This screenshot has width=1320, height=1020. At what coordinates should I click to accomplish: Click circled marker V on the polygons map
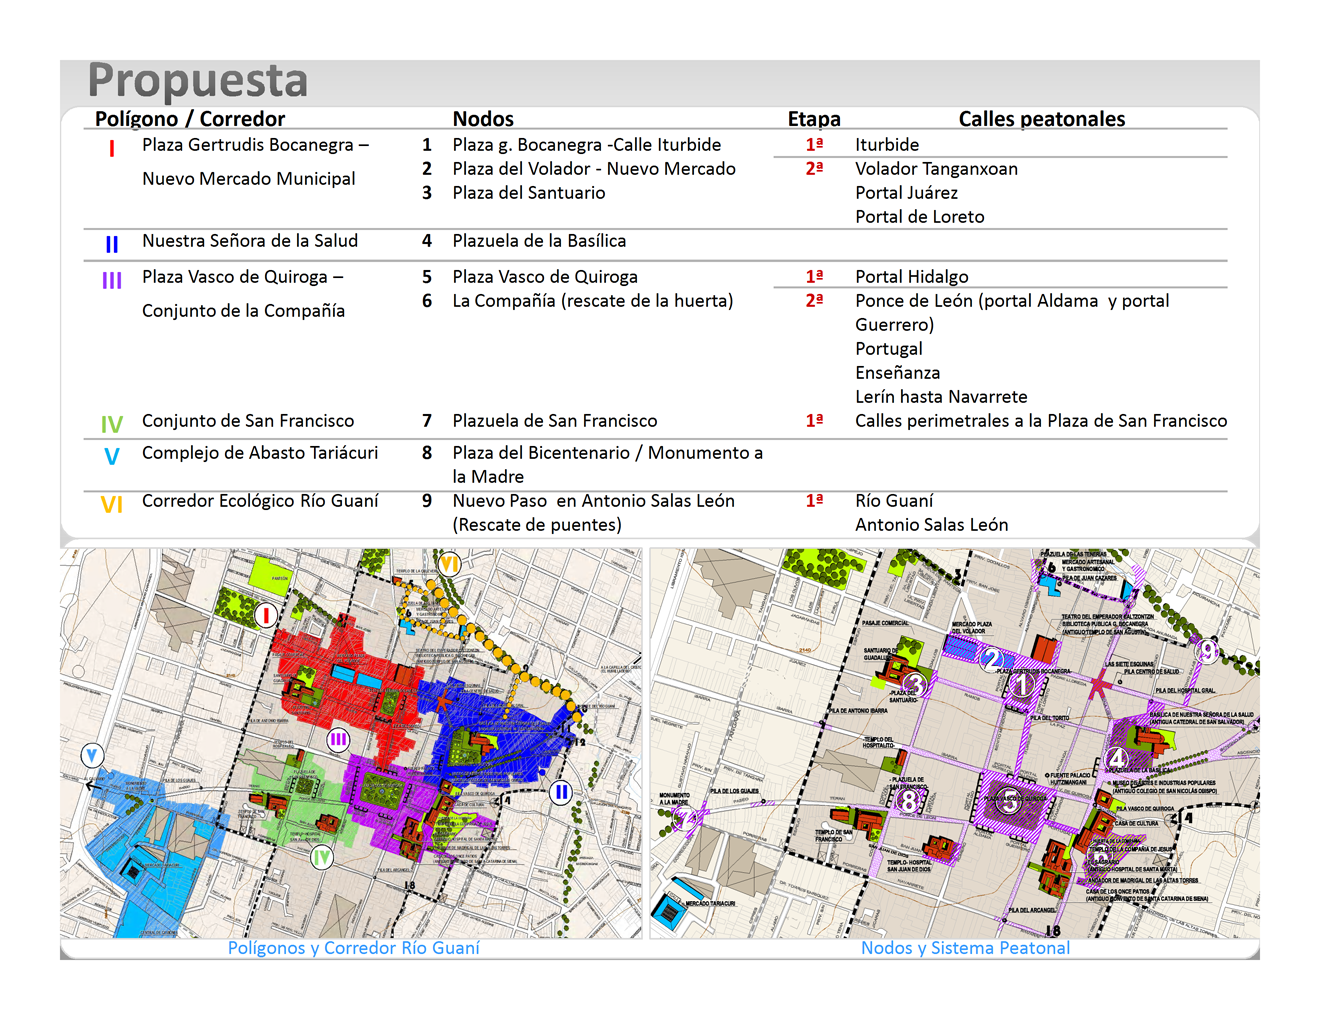coord(92,755)
